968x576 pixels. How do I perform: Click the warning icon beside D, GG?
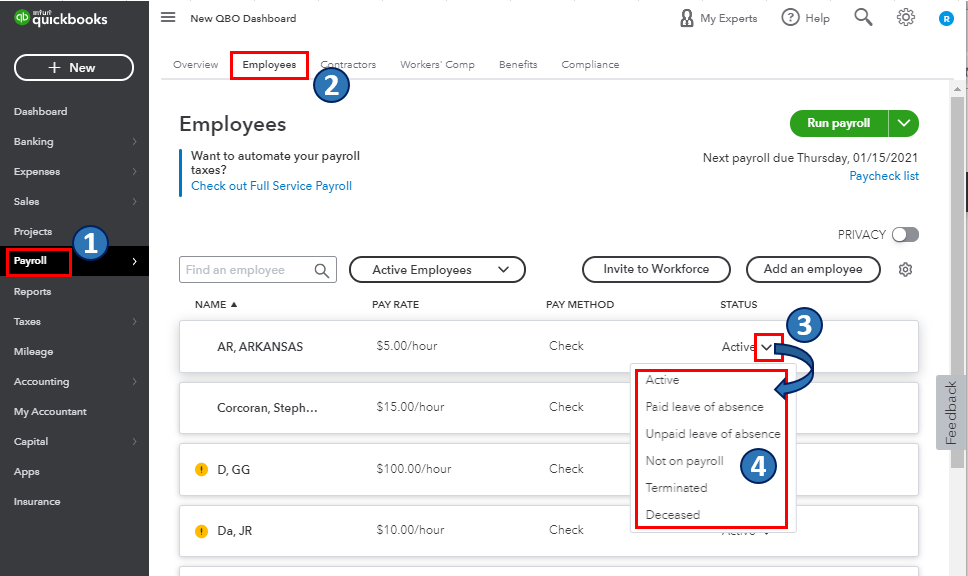coord(201,469)
